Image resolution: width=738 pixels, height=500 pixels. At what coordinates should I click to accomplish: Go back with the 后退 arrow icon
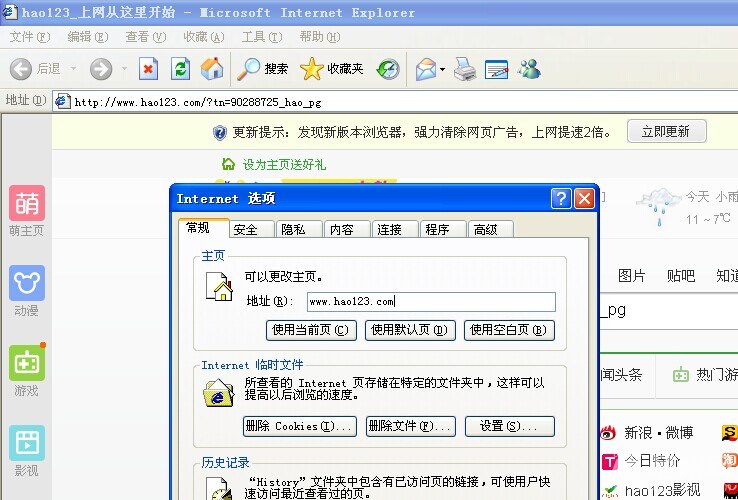coord(21,69)
